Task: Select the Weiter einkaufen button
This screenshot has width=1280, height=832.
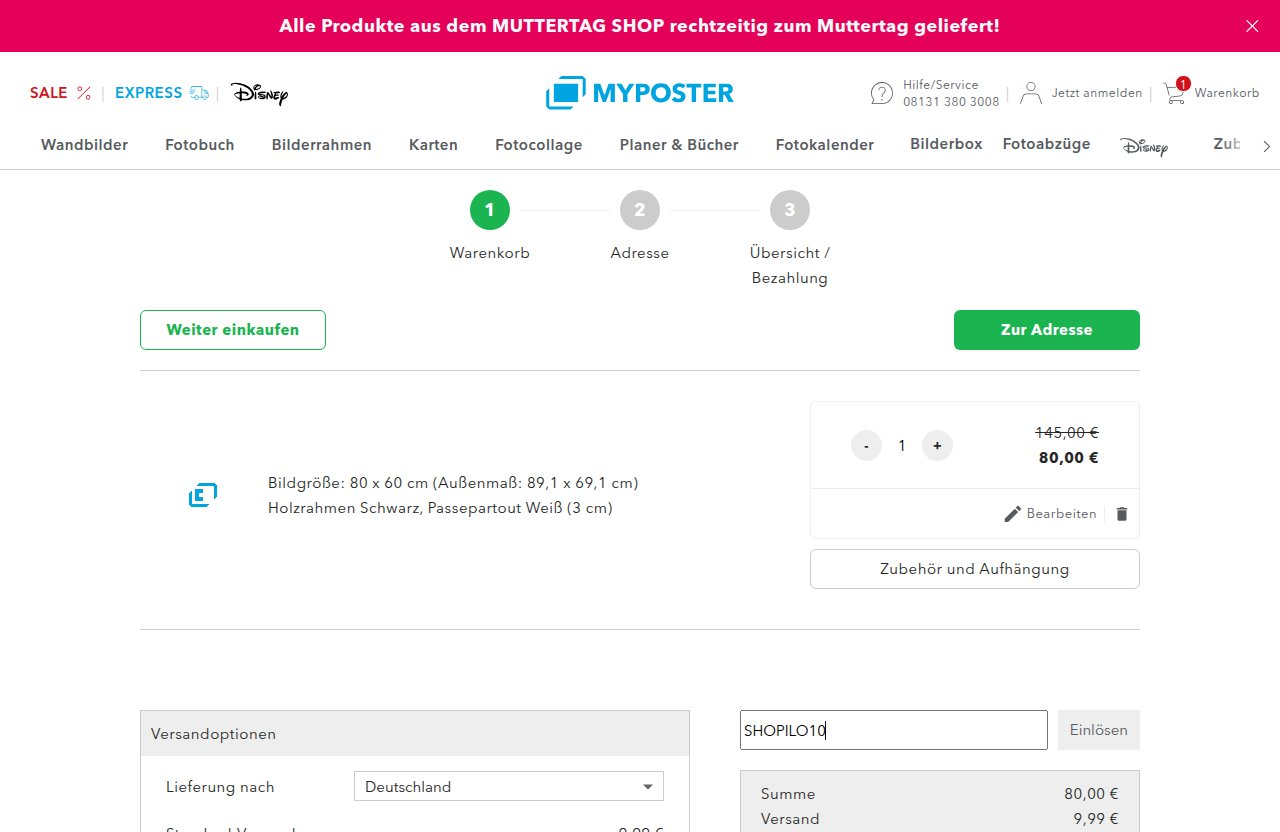Action: [233, 330]
